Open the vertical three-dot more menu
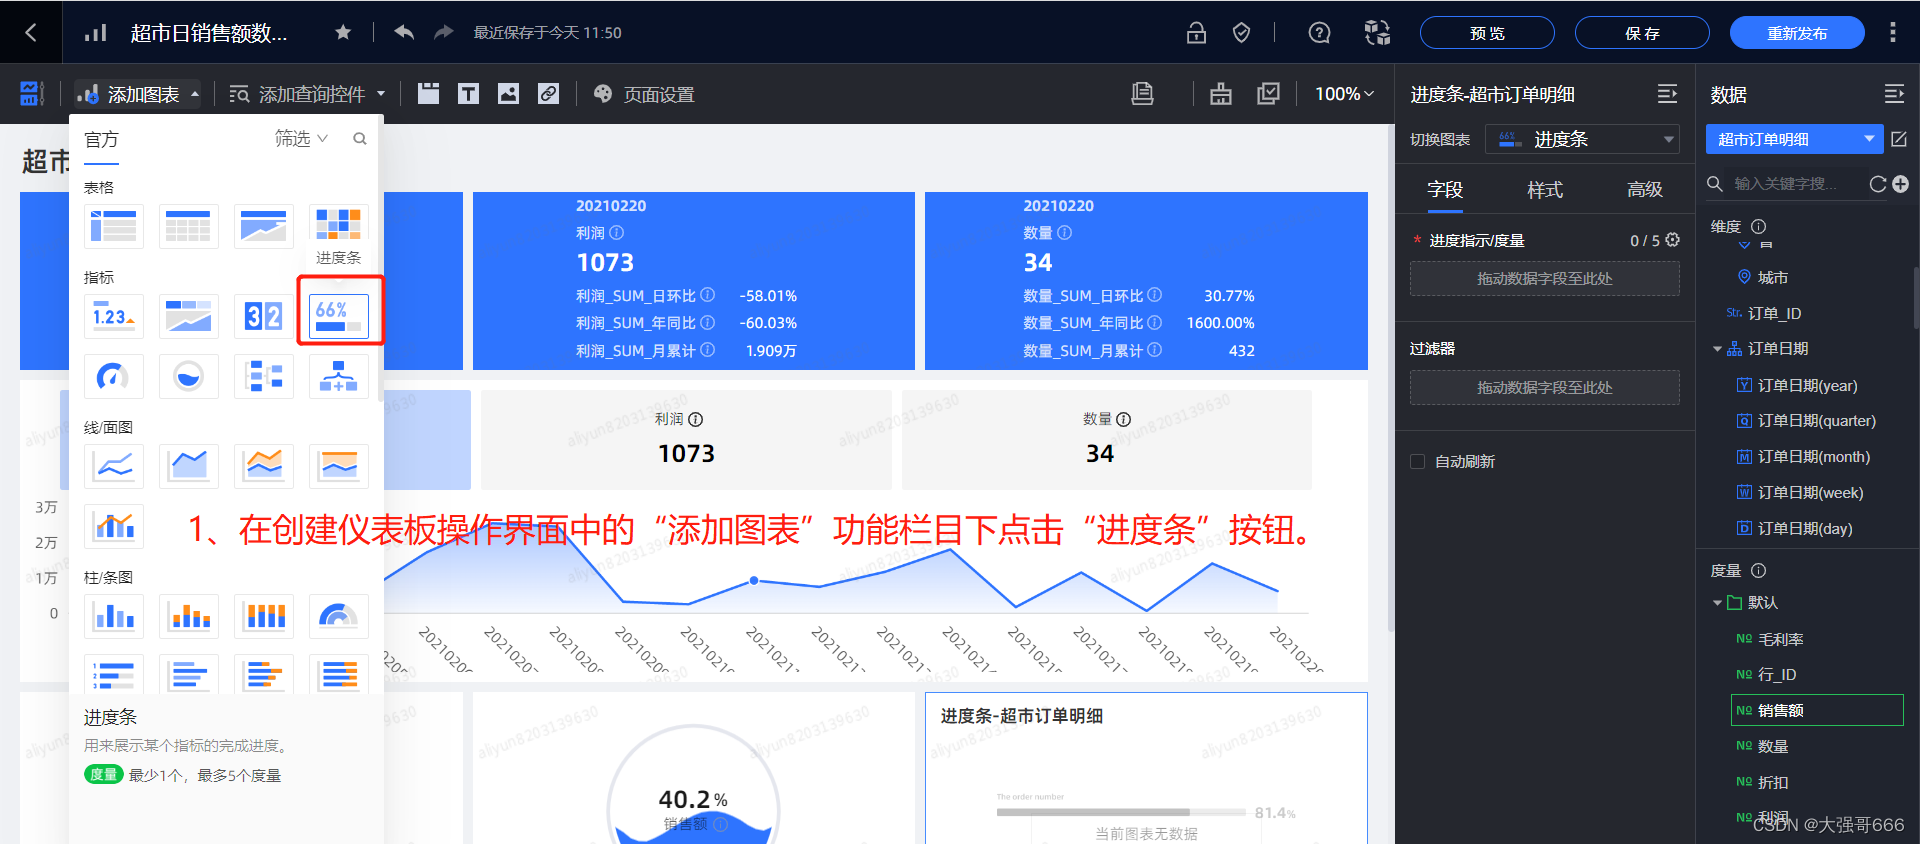 tap(1892, 32)
